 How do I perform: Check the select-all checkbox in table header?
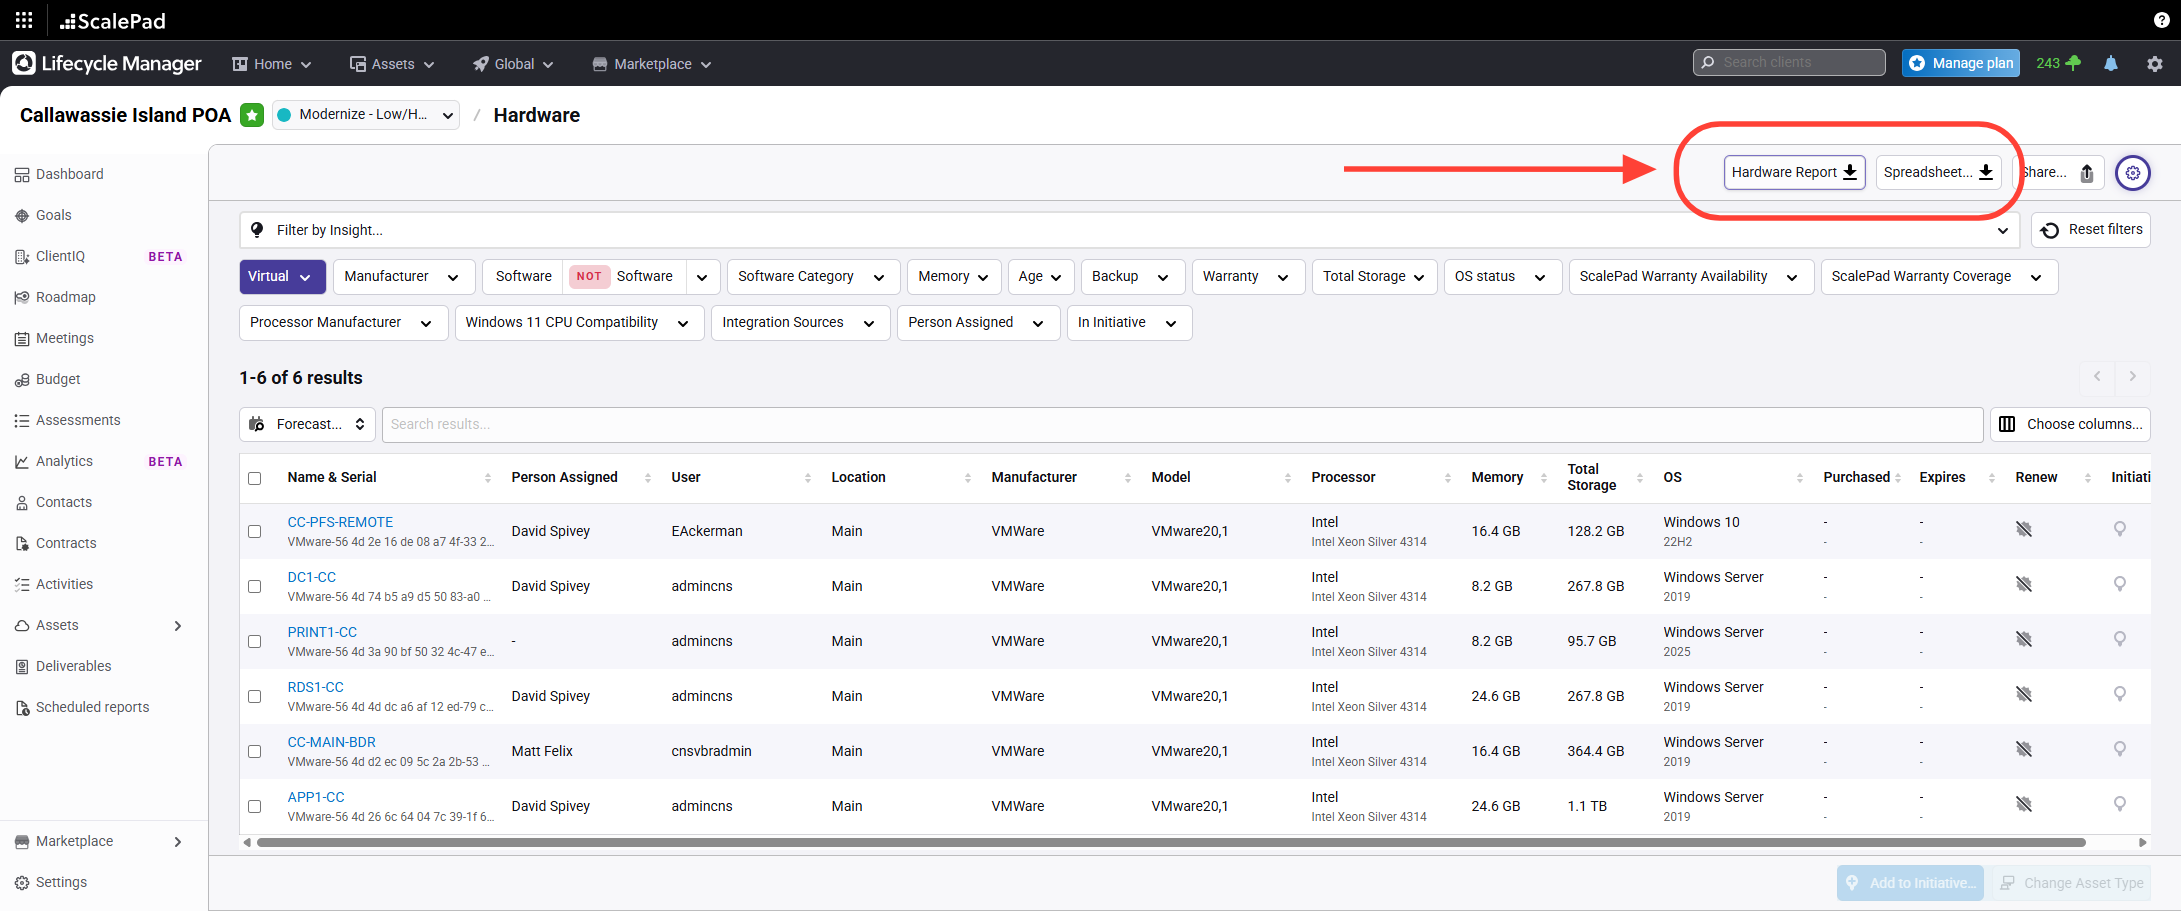pos(255,478)
